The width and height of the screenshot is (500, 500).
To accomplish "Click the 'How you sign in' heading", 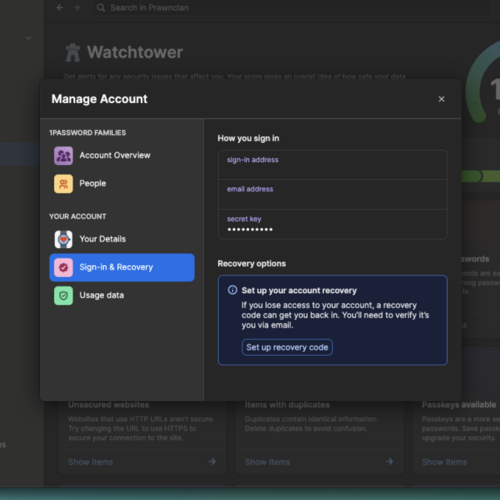I will [x=248, y=138].
